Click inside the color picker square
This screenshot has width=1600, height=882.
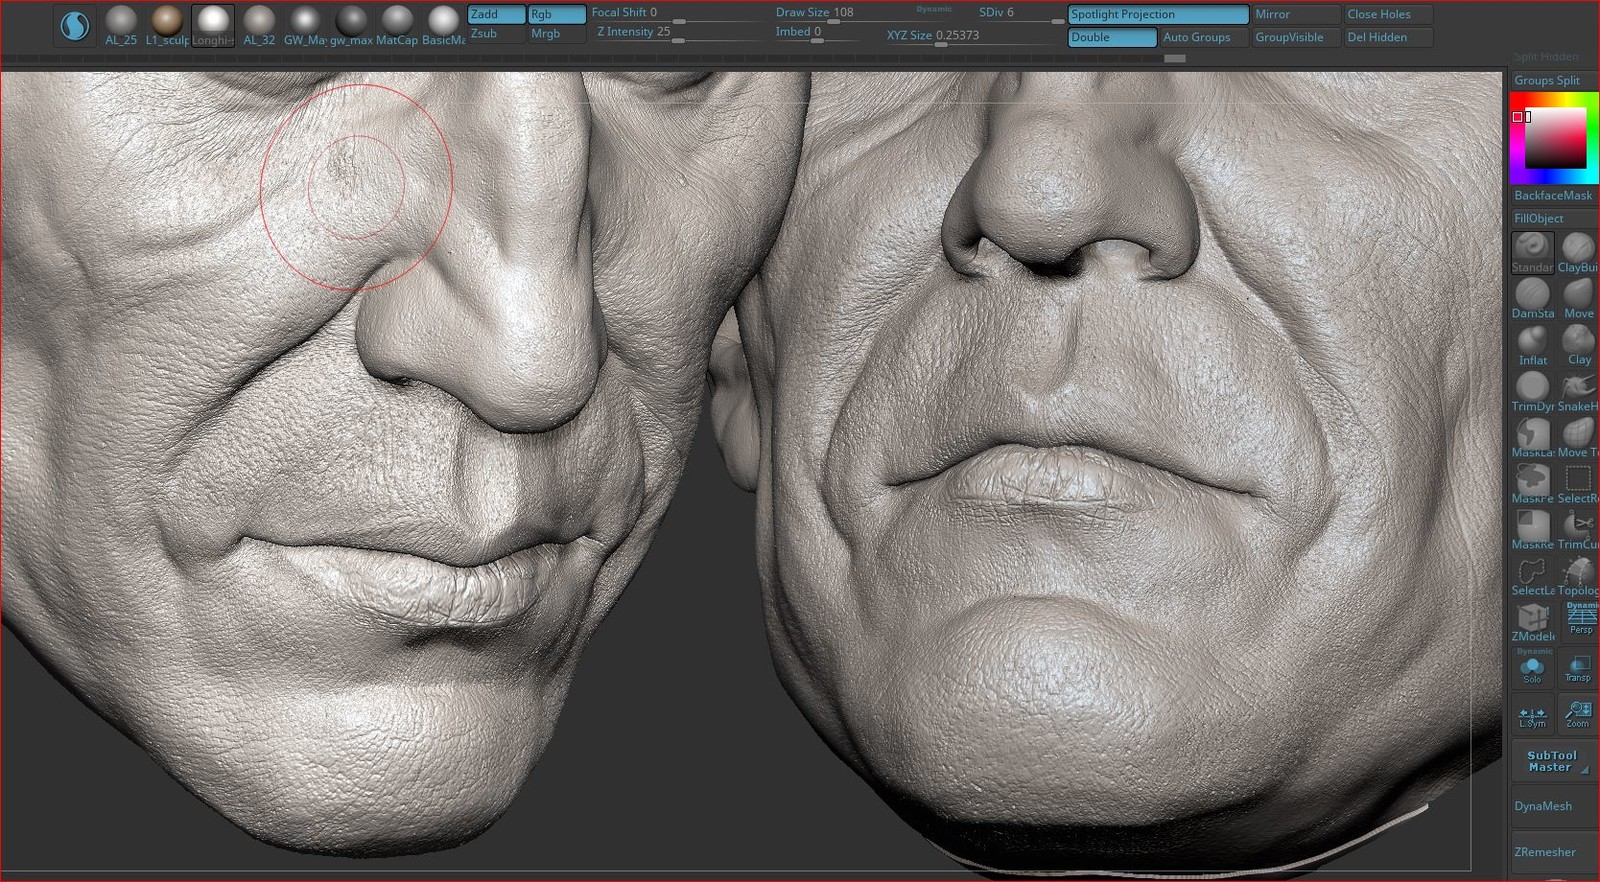[x=1554, y=139]
